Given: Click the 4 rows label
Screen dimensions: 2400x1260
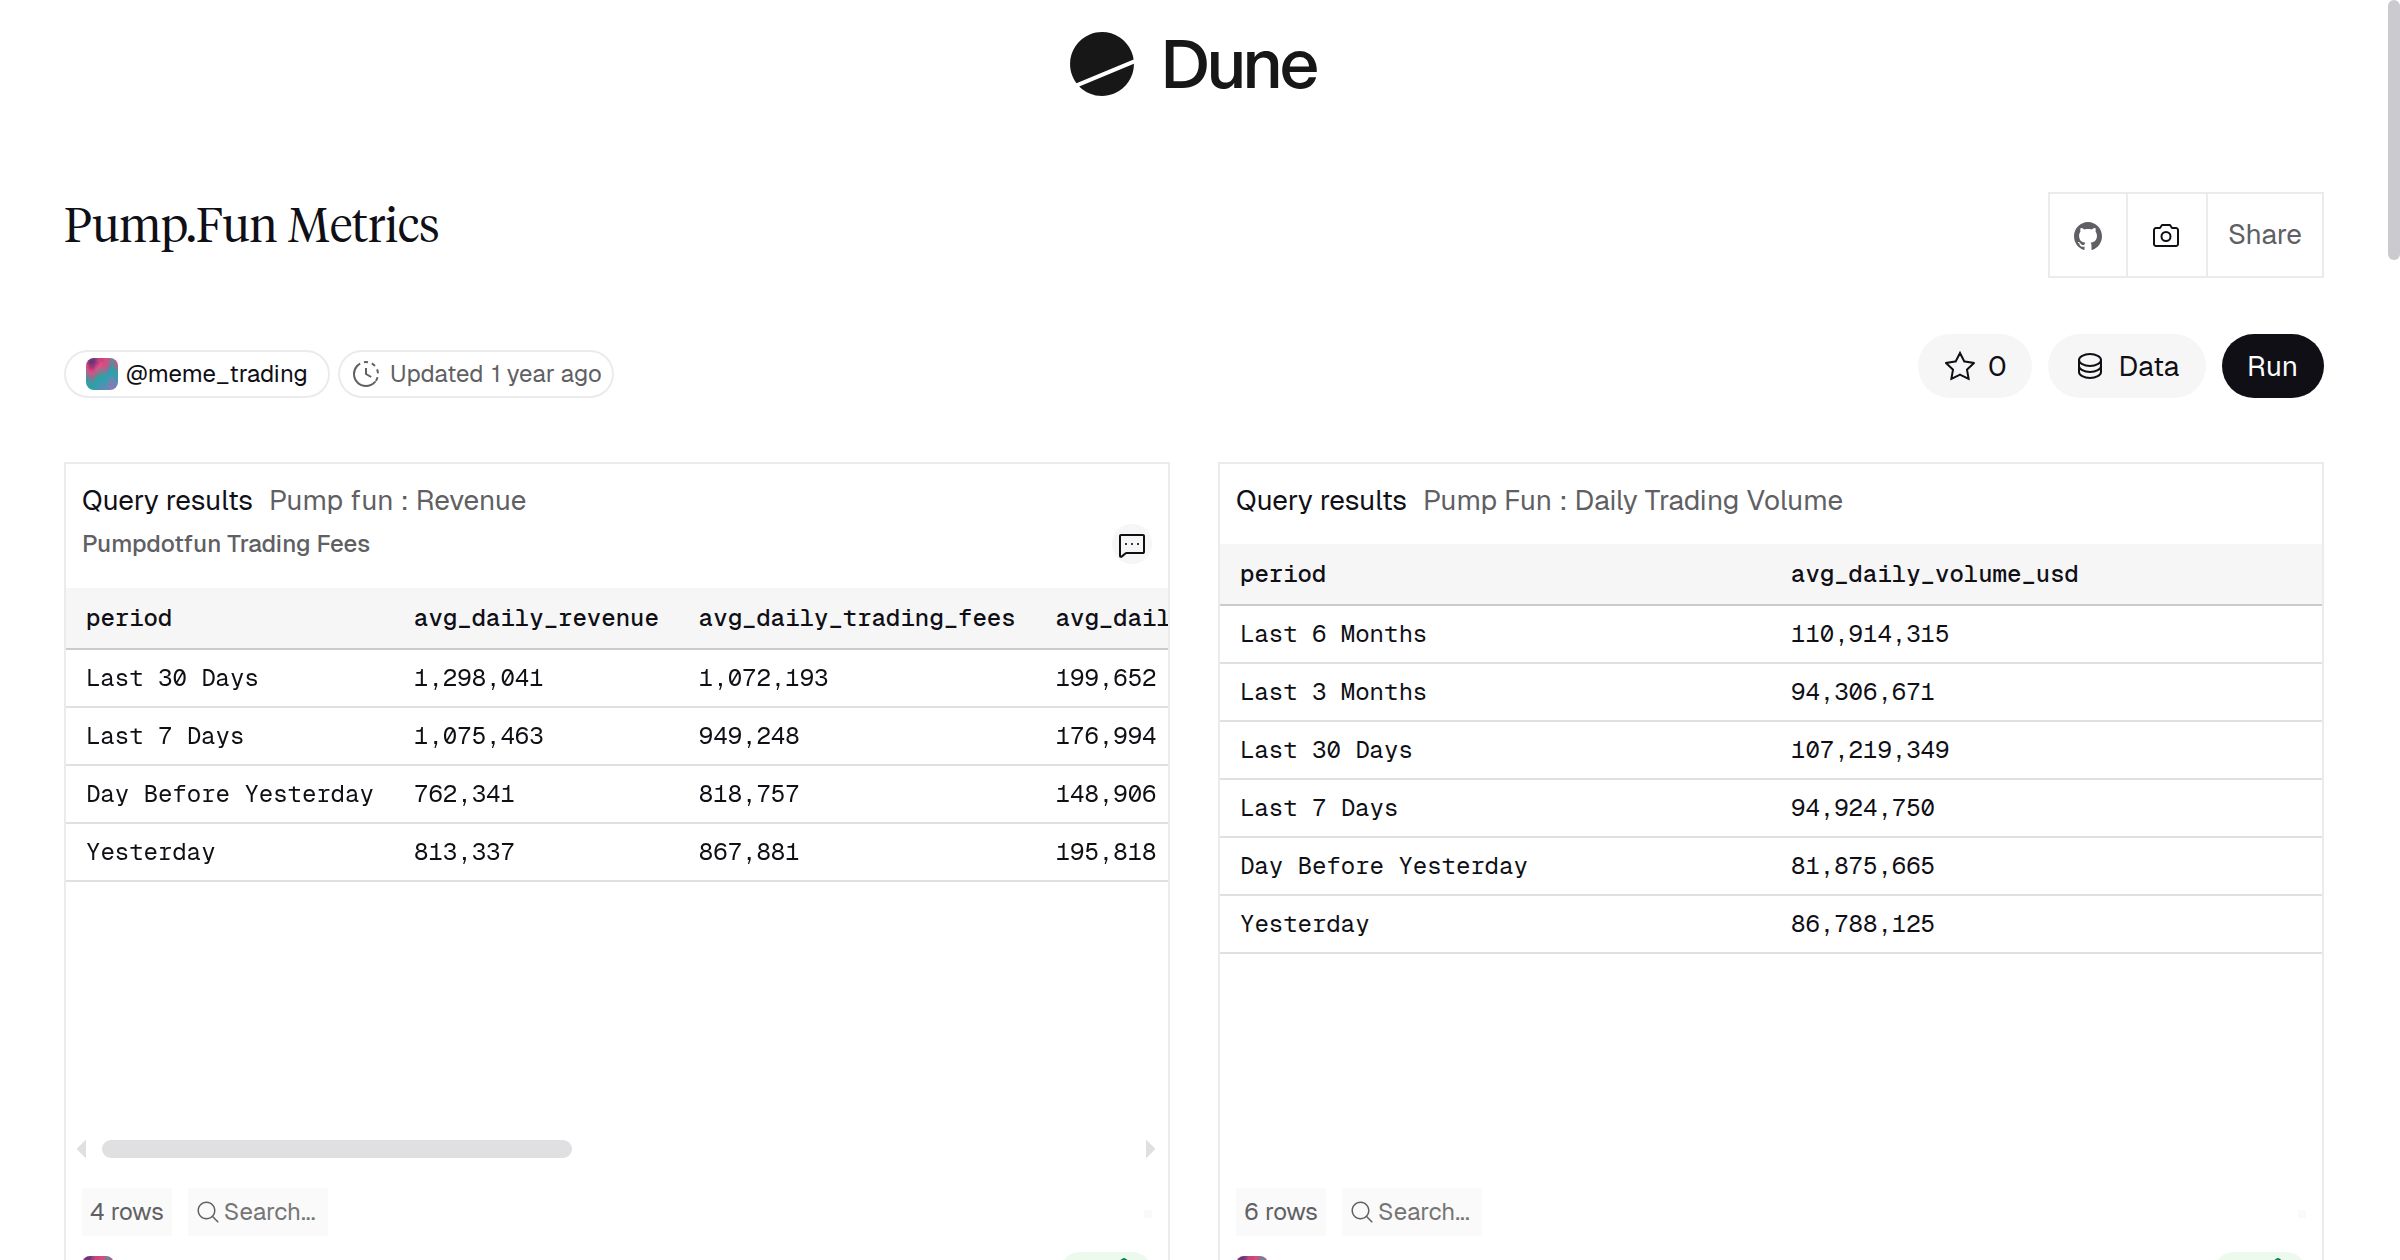Looking at the screenshot, I should point(126,1211).
